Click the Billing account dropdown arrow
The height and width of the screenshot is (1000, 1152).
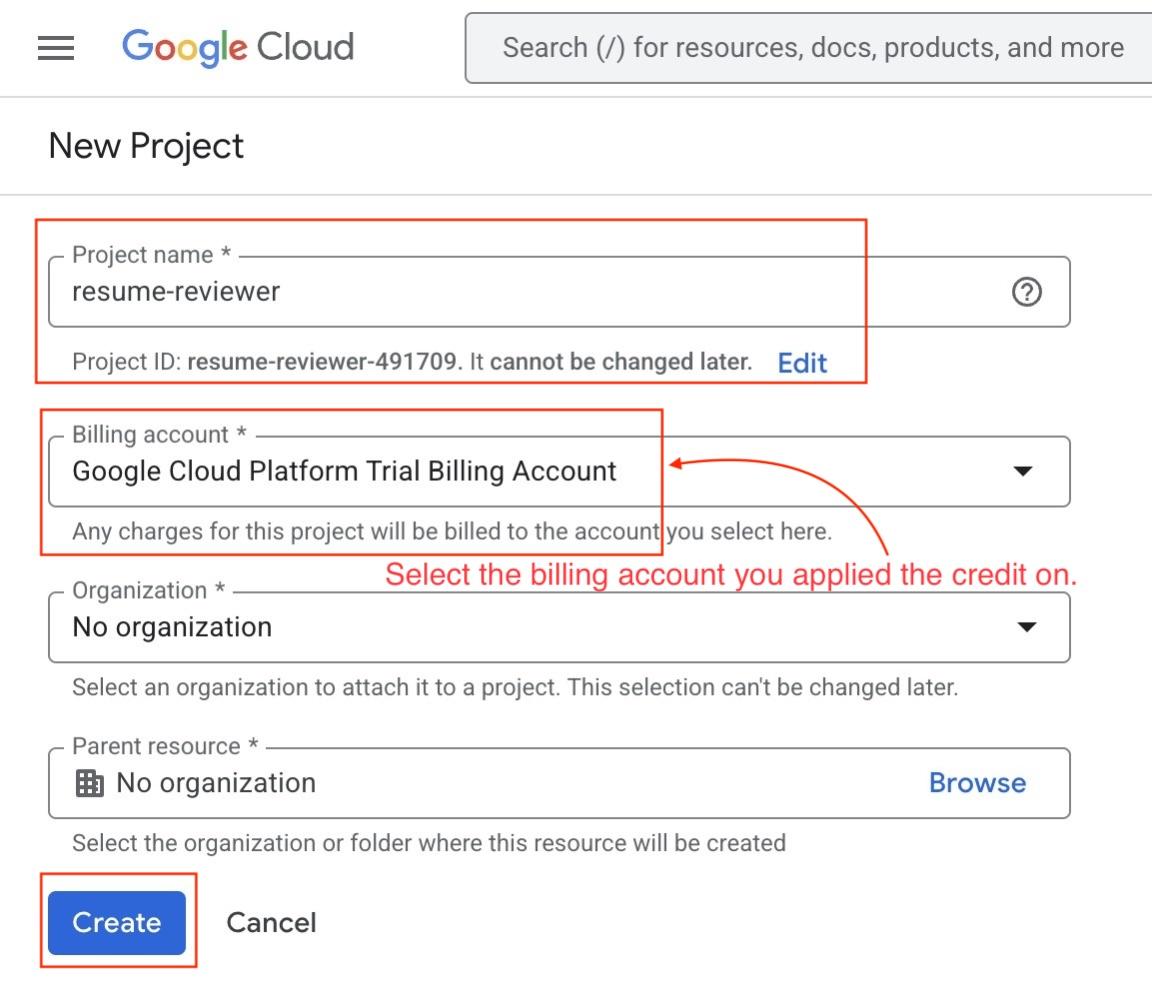pos(1022,471)
